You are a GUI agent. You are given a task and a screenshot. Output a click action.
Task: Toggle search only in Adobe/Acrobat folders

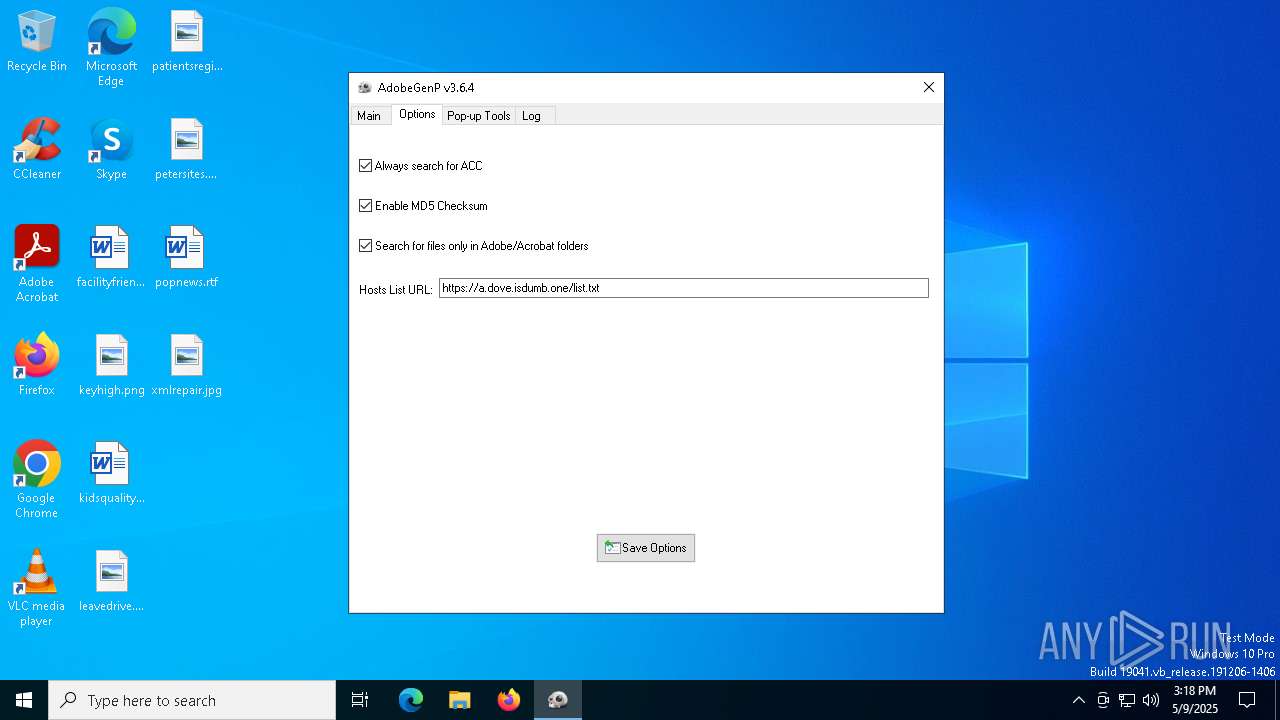coord(366,246)
